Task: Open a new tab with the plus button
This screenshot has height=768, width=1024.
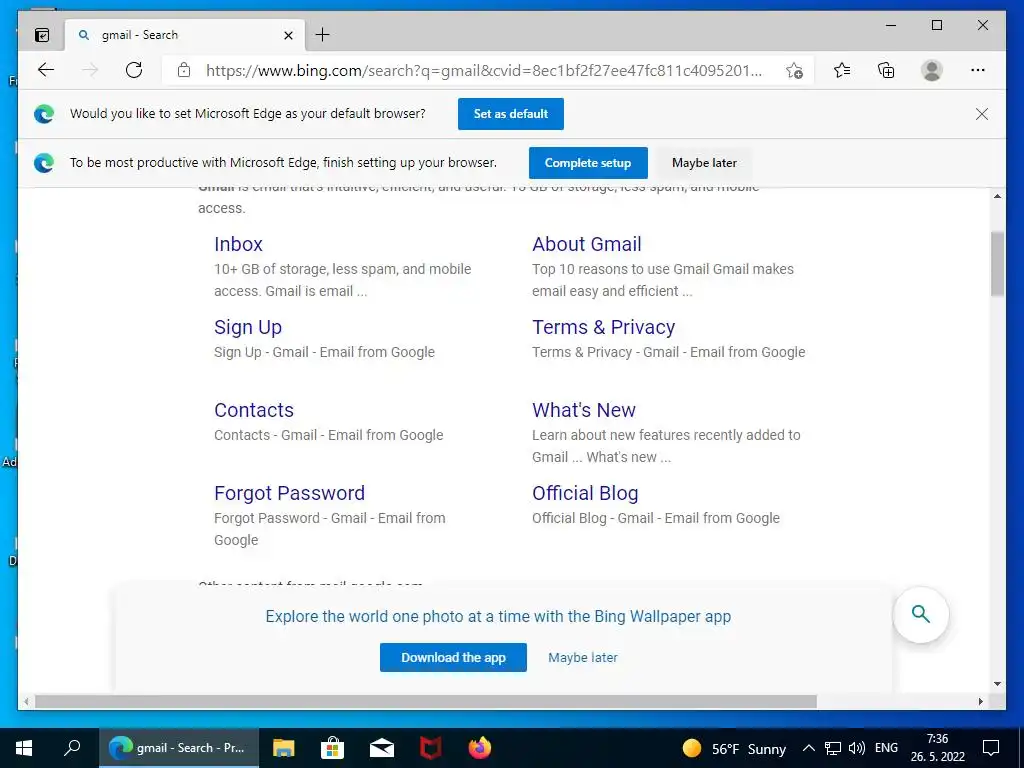Action: point(323,35)
